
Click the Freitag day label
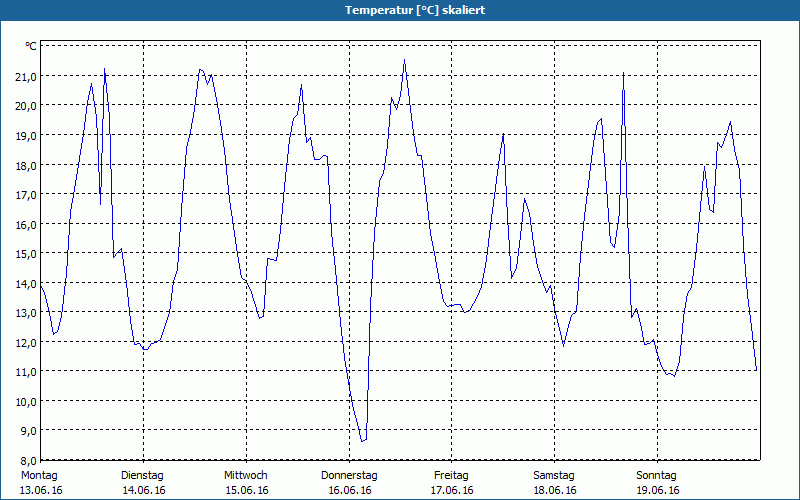pyautogui.click(x=452, y=476)
